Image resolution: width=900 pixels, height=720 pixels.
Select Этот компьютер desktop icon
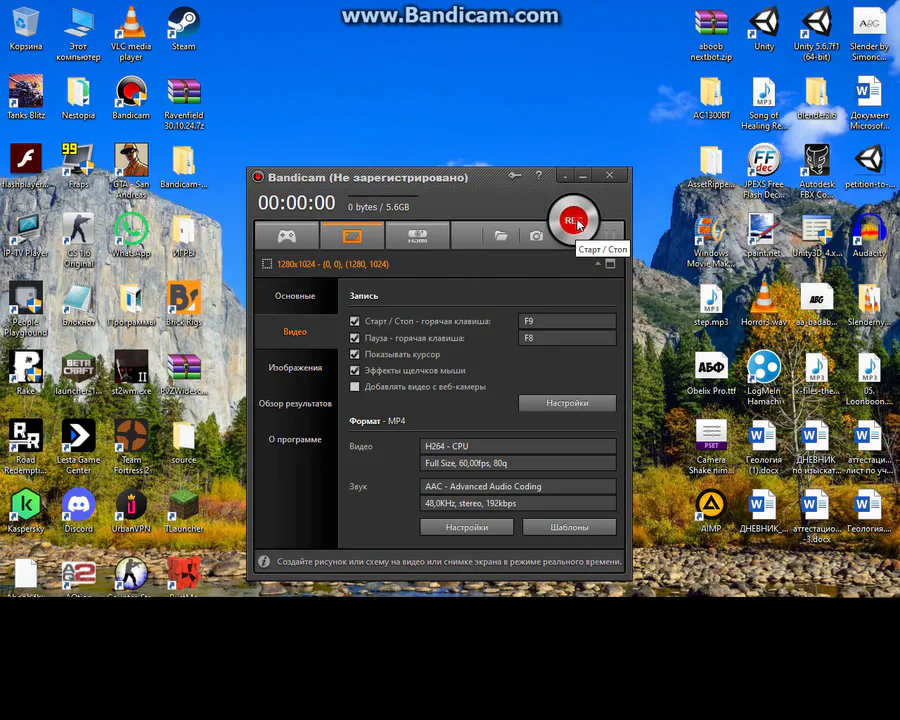(x=78, y=33)
